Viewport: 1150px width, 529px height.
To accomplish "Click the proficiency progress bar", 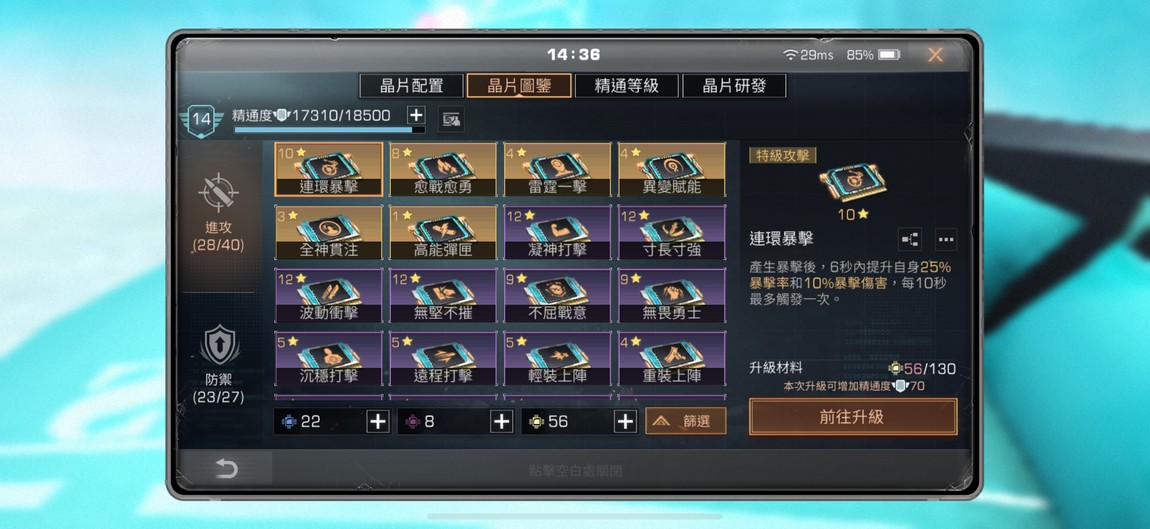I will point(329,130).
